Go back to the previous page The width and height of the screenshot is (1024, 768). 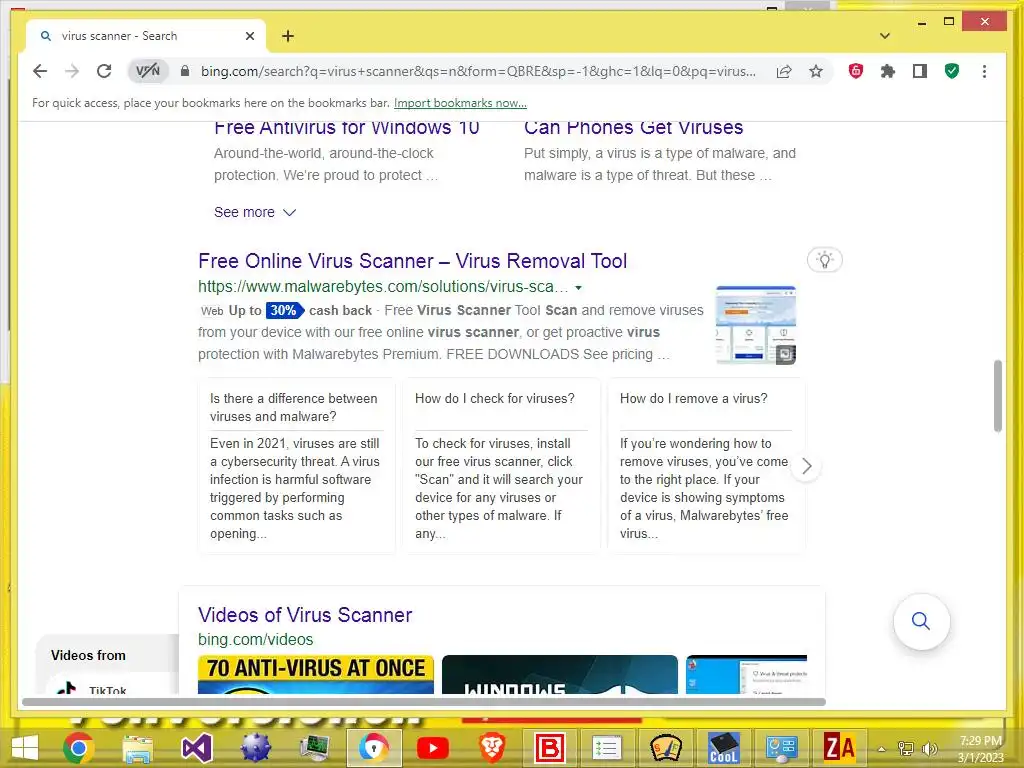click(40, 71)
